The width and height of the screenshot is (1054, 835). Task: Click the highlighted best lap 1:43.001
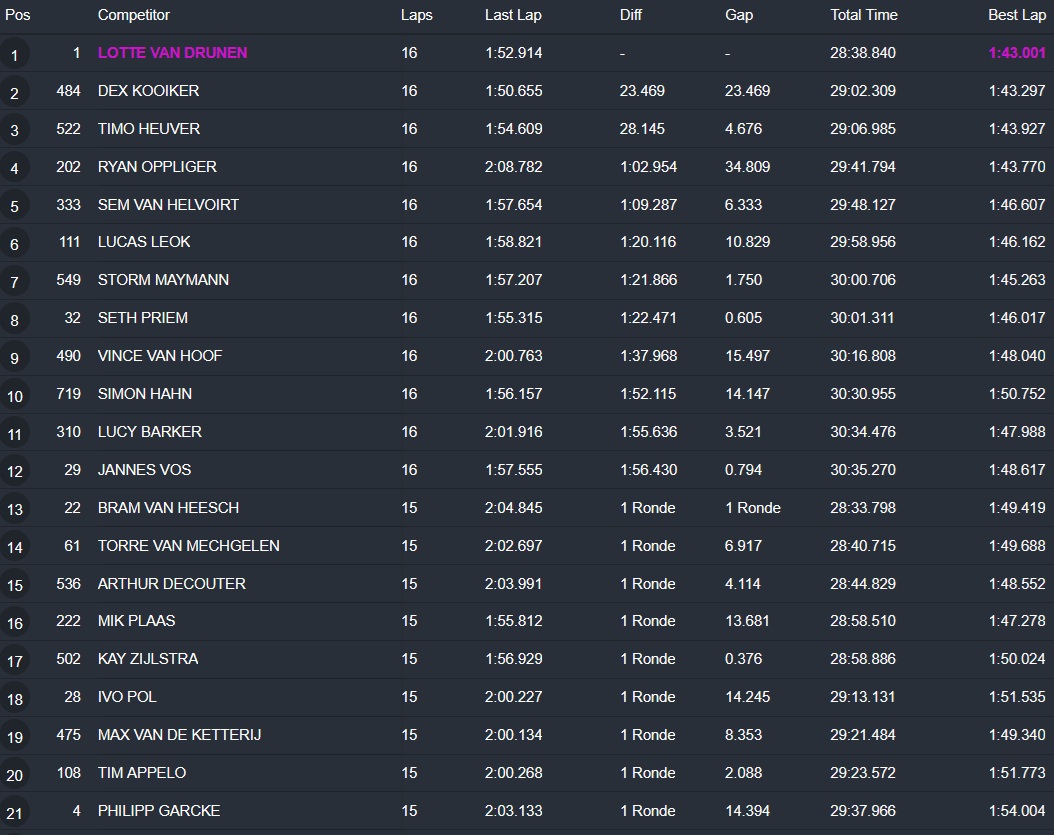click(1016, 53)
